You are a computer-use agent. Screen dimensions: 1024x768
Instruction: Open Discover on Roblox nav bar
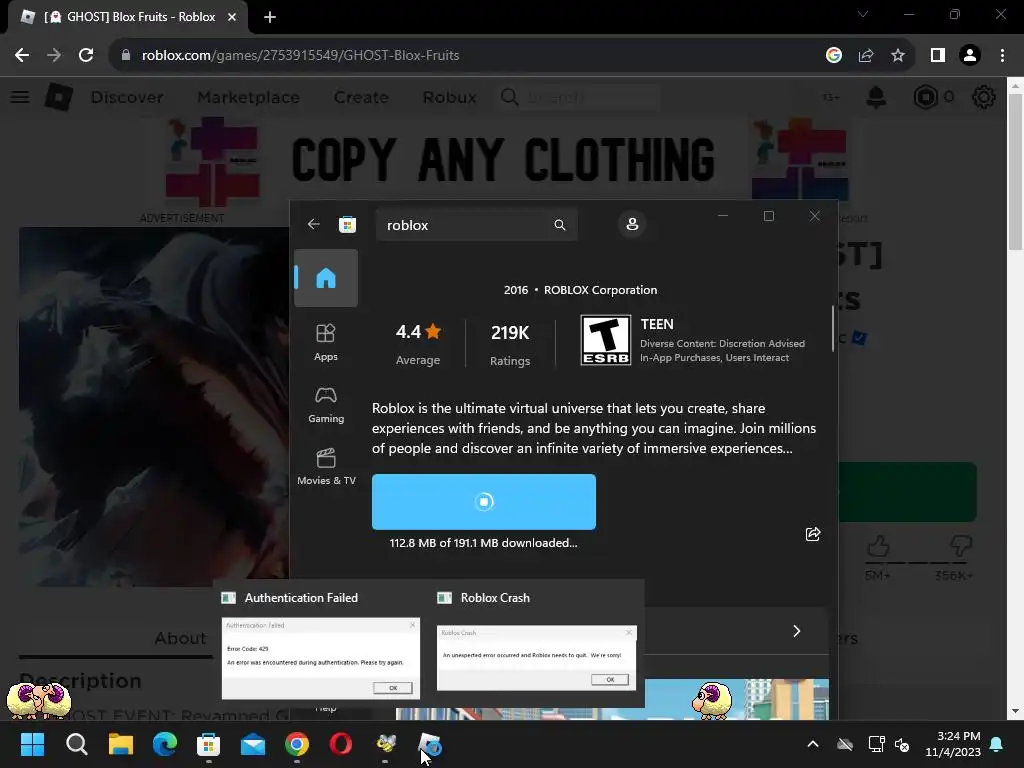point(127,97)
